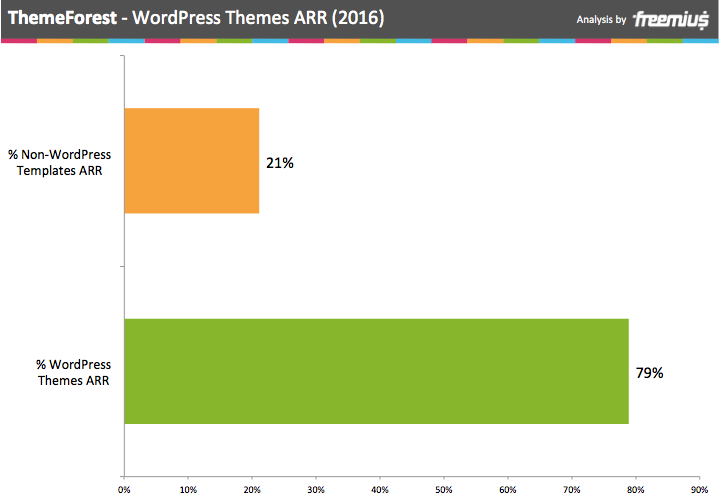The width and height of the screenshot is (721, 502).
Task: Click the 21% data label
Action: click(280, 163)
